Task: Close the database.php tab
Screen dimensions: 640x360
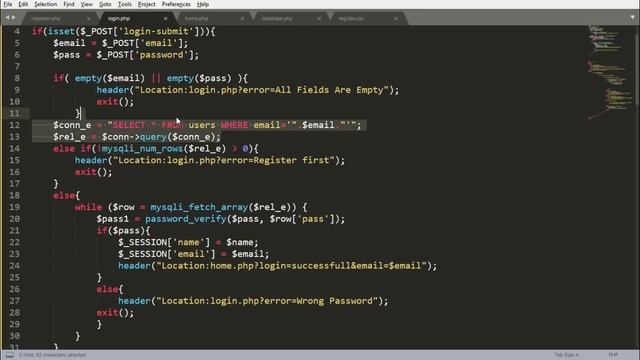Action: point(319,18)
